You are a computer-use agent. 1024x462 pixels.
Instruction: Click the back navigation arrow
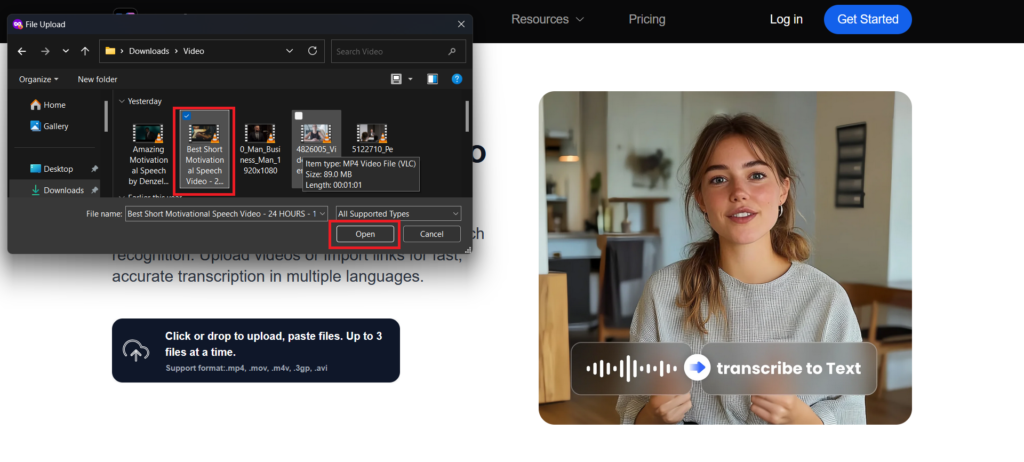22,51
